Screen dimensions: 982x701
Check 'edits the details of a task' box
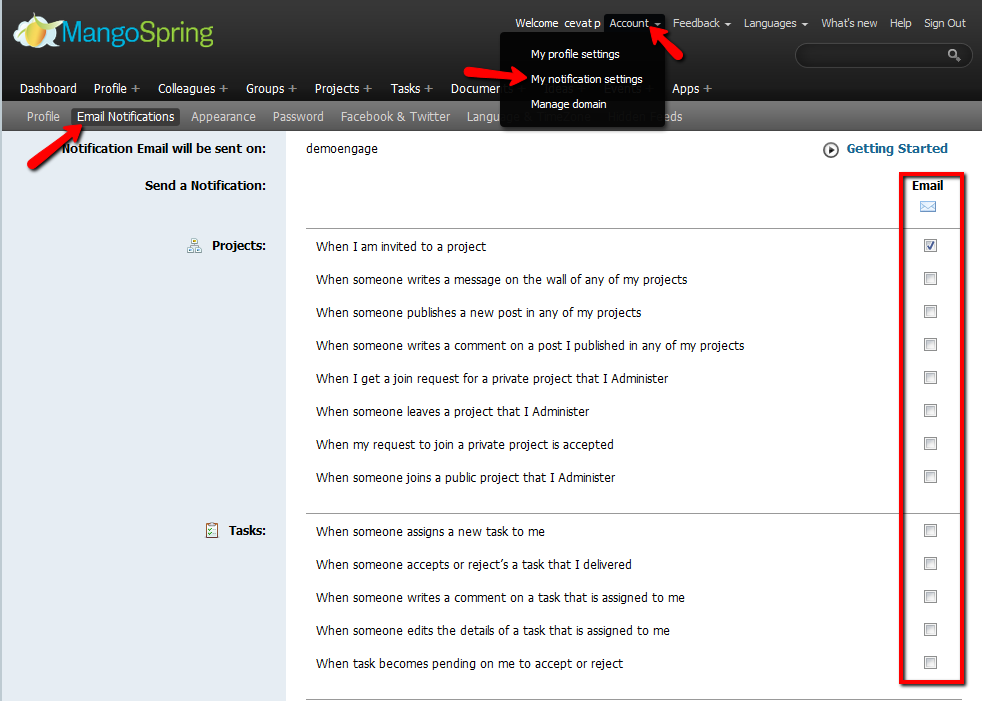coord(931,630)
